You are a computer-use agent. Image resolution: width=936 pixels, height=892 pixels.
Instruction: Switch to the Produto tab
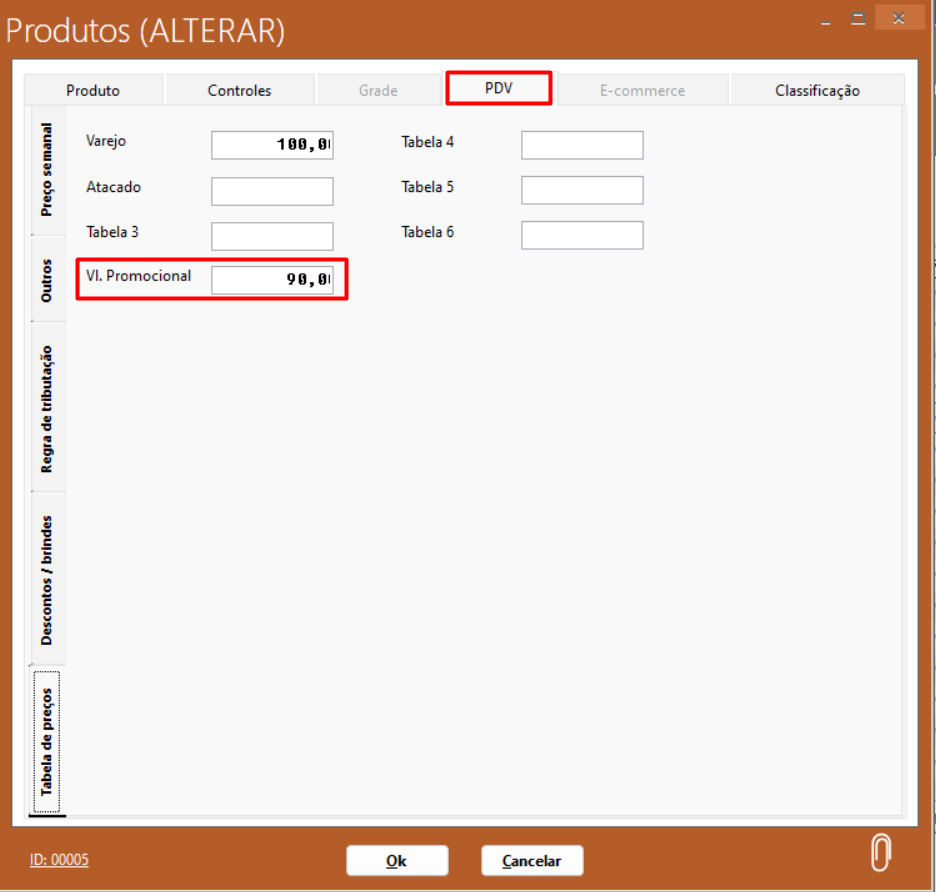(93, 90)
